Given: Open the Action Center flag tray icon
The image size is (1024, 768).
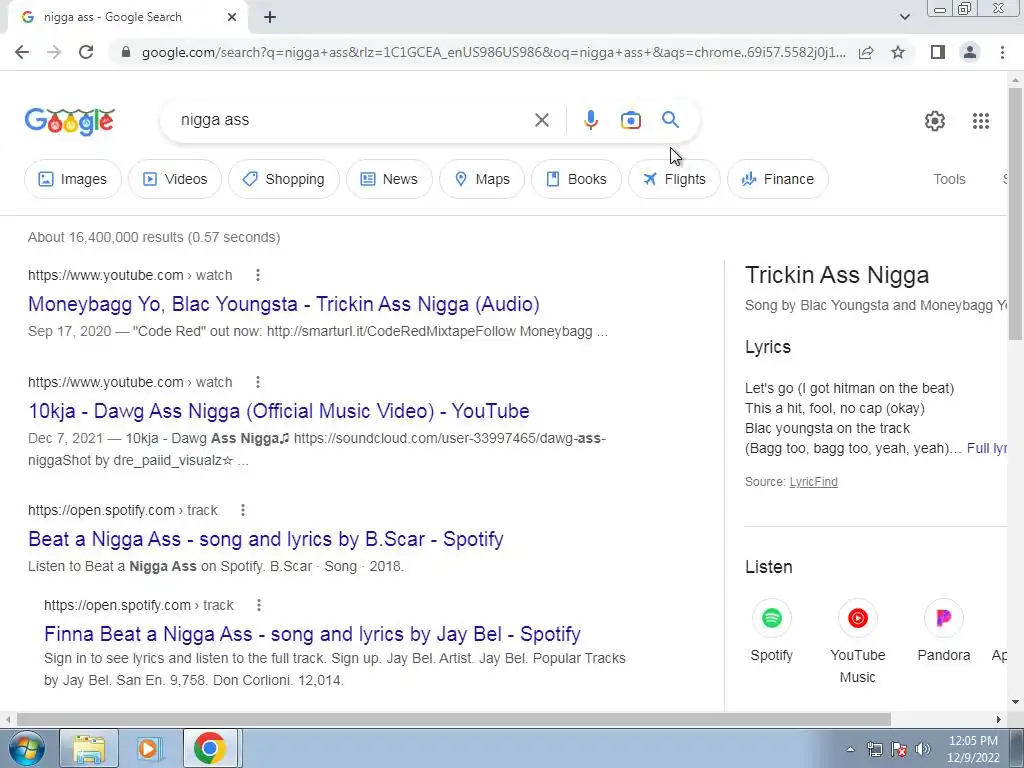Looking at the screenshot, I should click(x=899, y=749).
